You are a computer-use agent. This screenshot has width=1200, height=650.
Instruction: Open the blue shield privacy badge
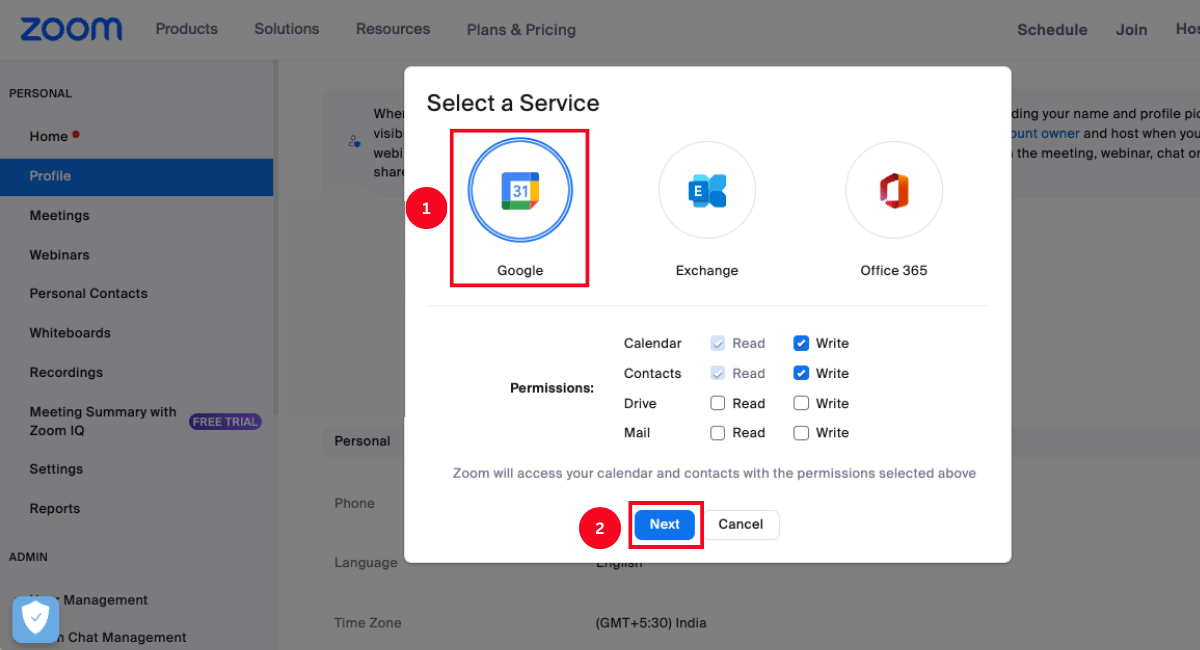[35, 619]
